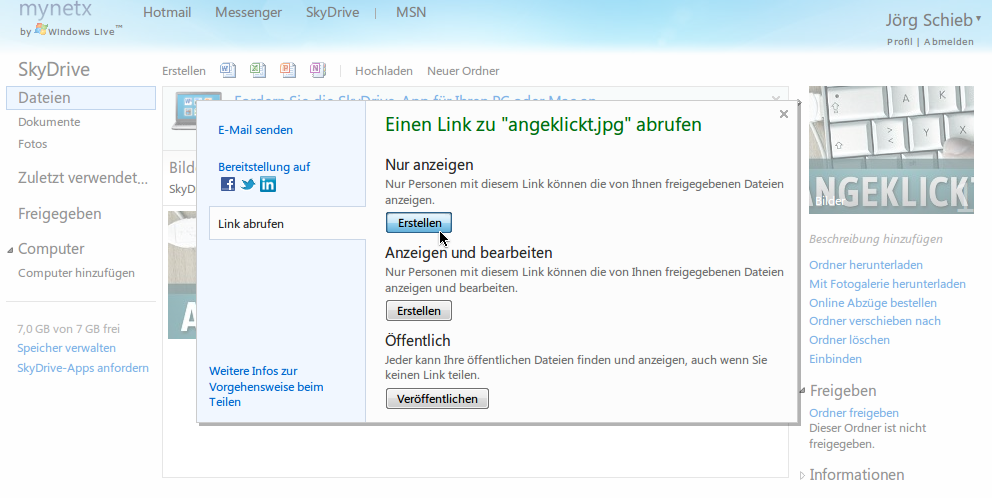
Task: Share via the Facebook icon
Action: pos(228,184)
